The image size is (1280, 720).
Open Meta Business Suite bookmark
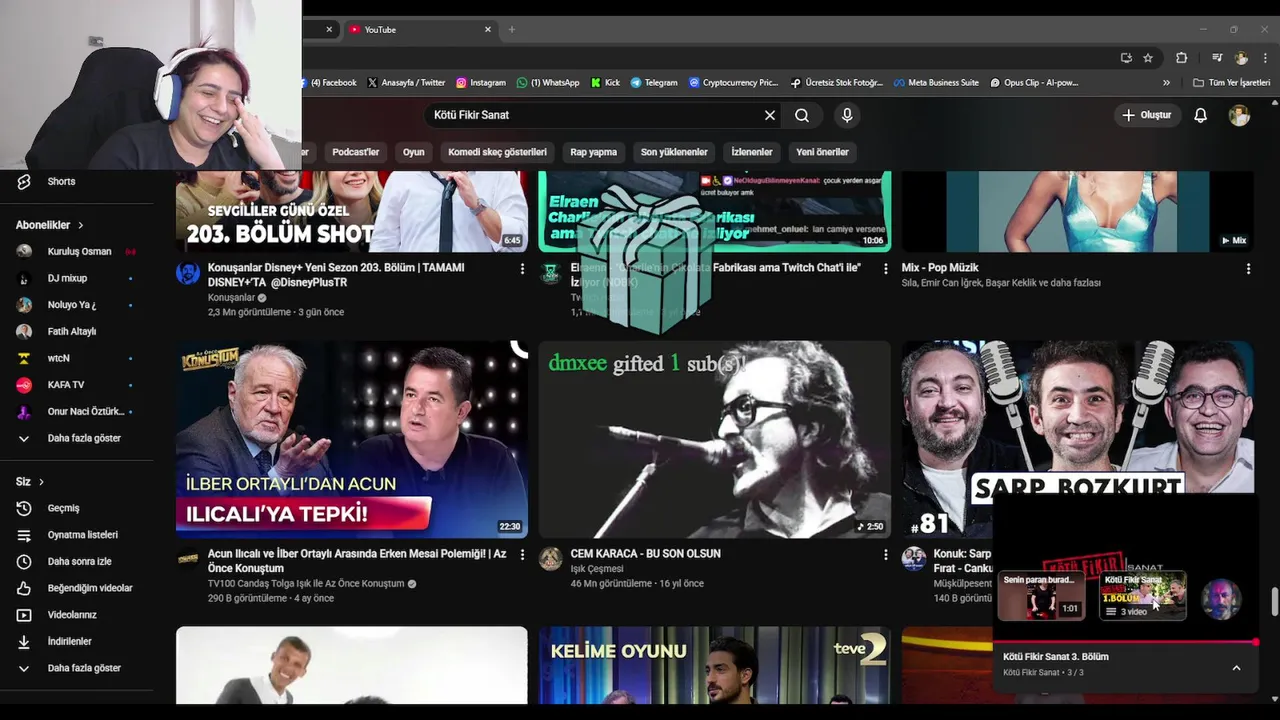pyautogui.click(x=936, y=83)
